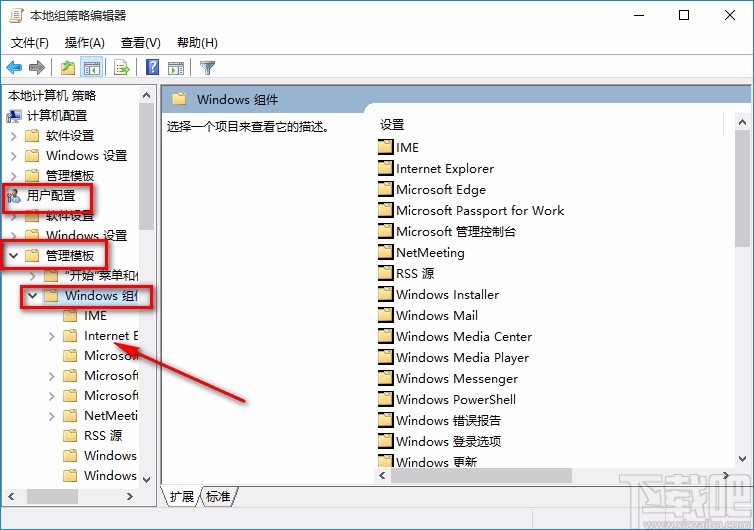Image resolution: width=754 pixels, height=530 pixels.
Task: Switch to the 标准 tab
Action: [218, 496]
